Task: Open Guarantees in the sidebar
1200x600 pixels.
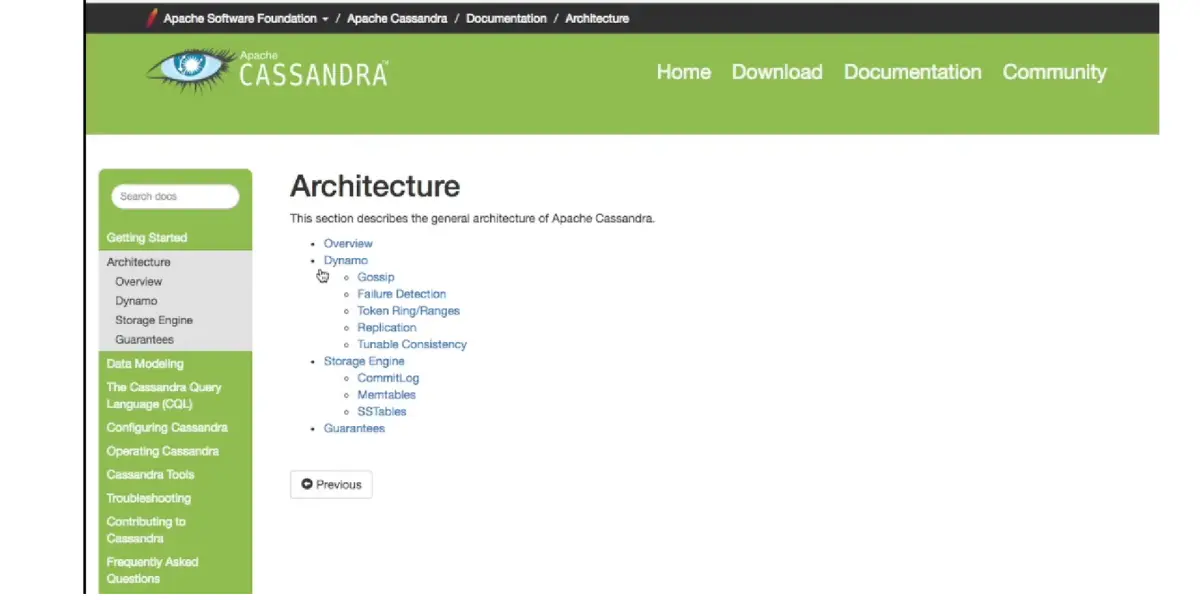Action: point(144,340)
